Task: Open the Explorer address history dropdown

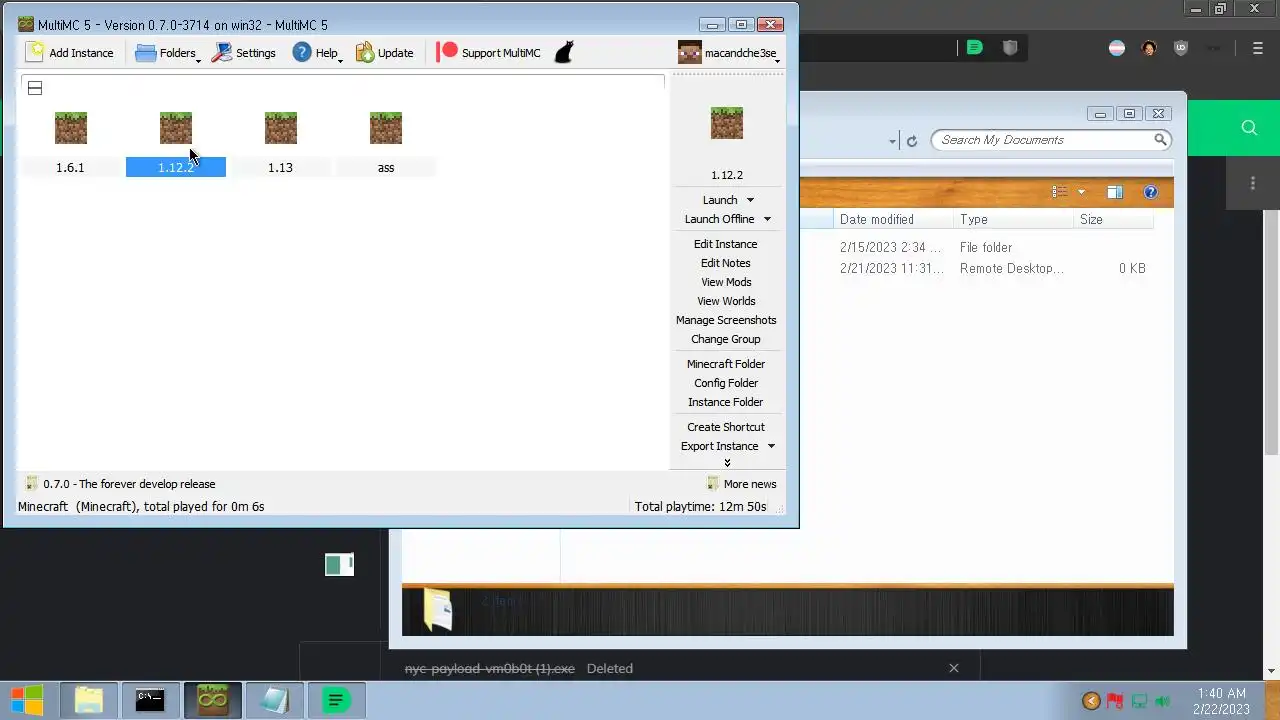Action: [892, 141]
